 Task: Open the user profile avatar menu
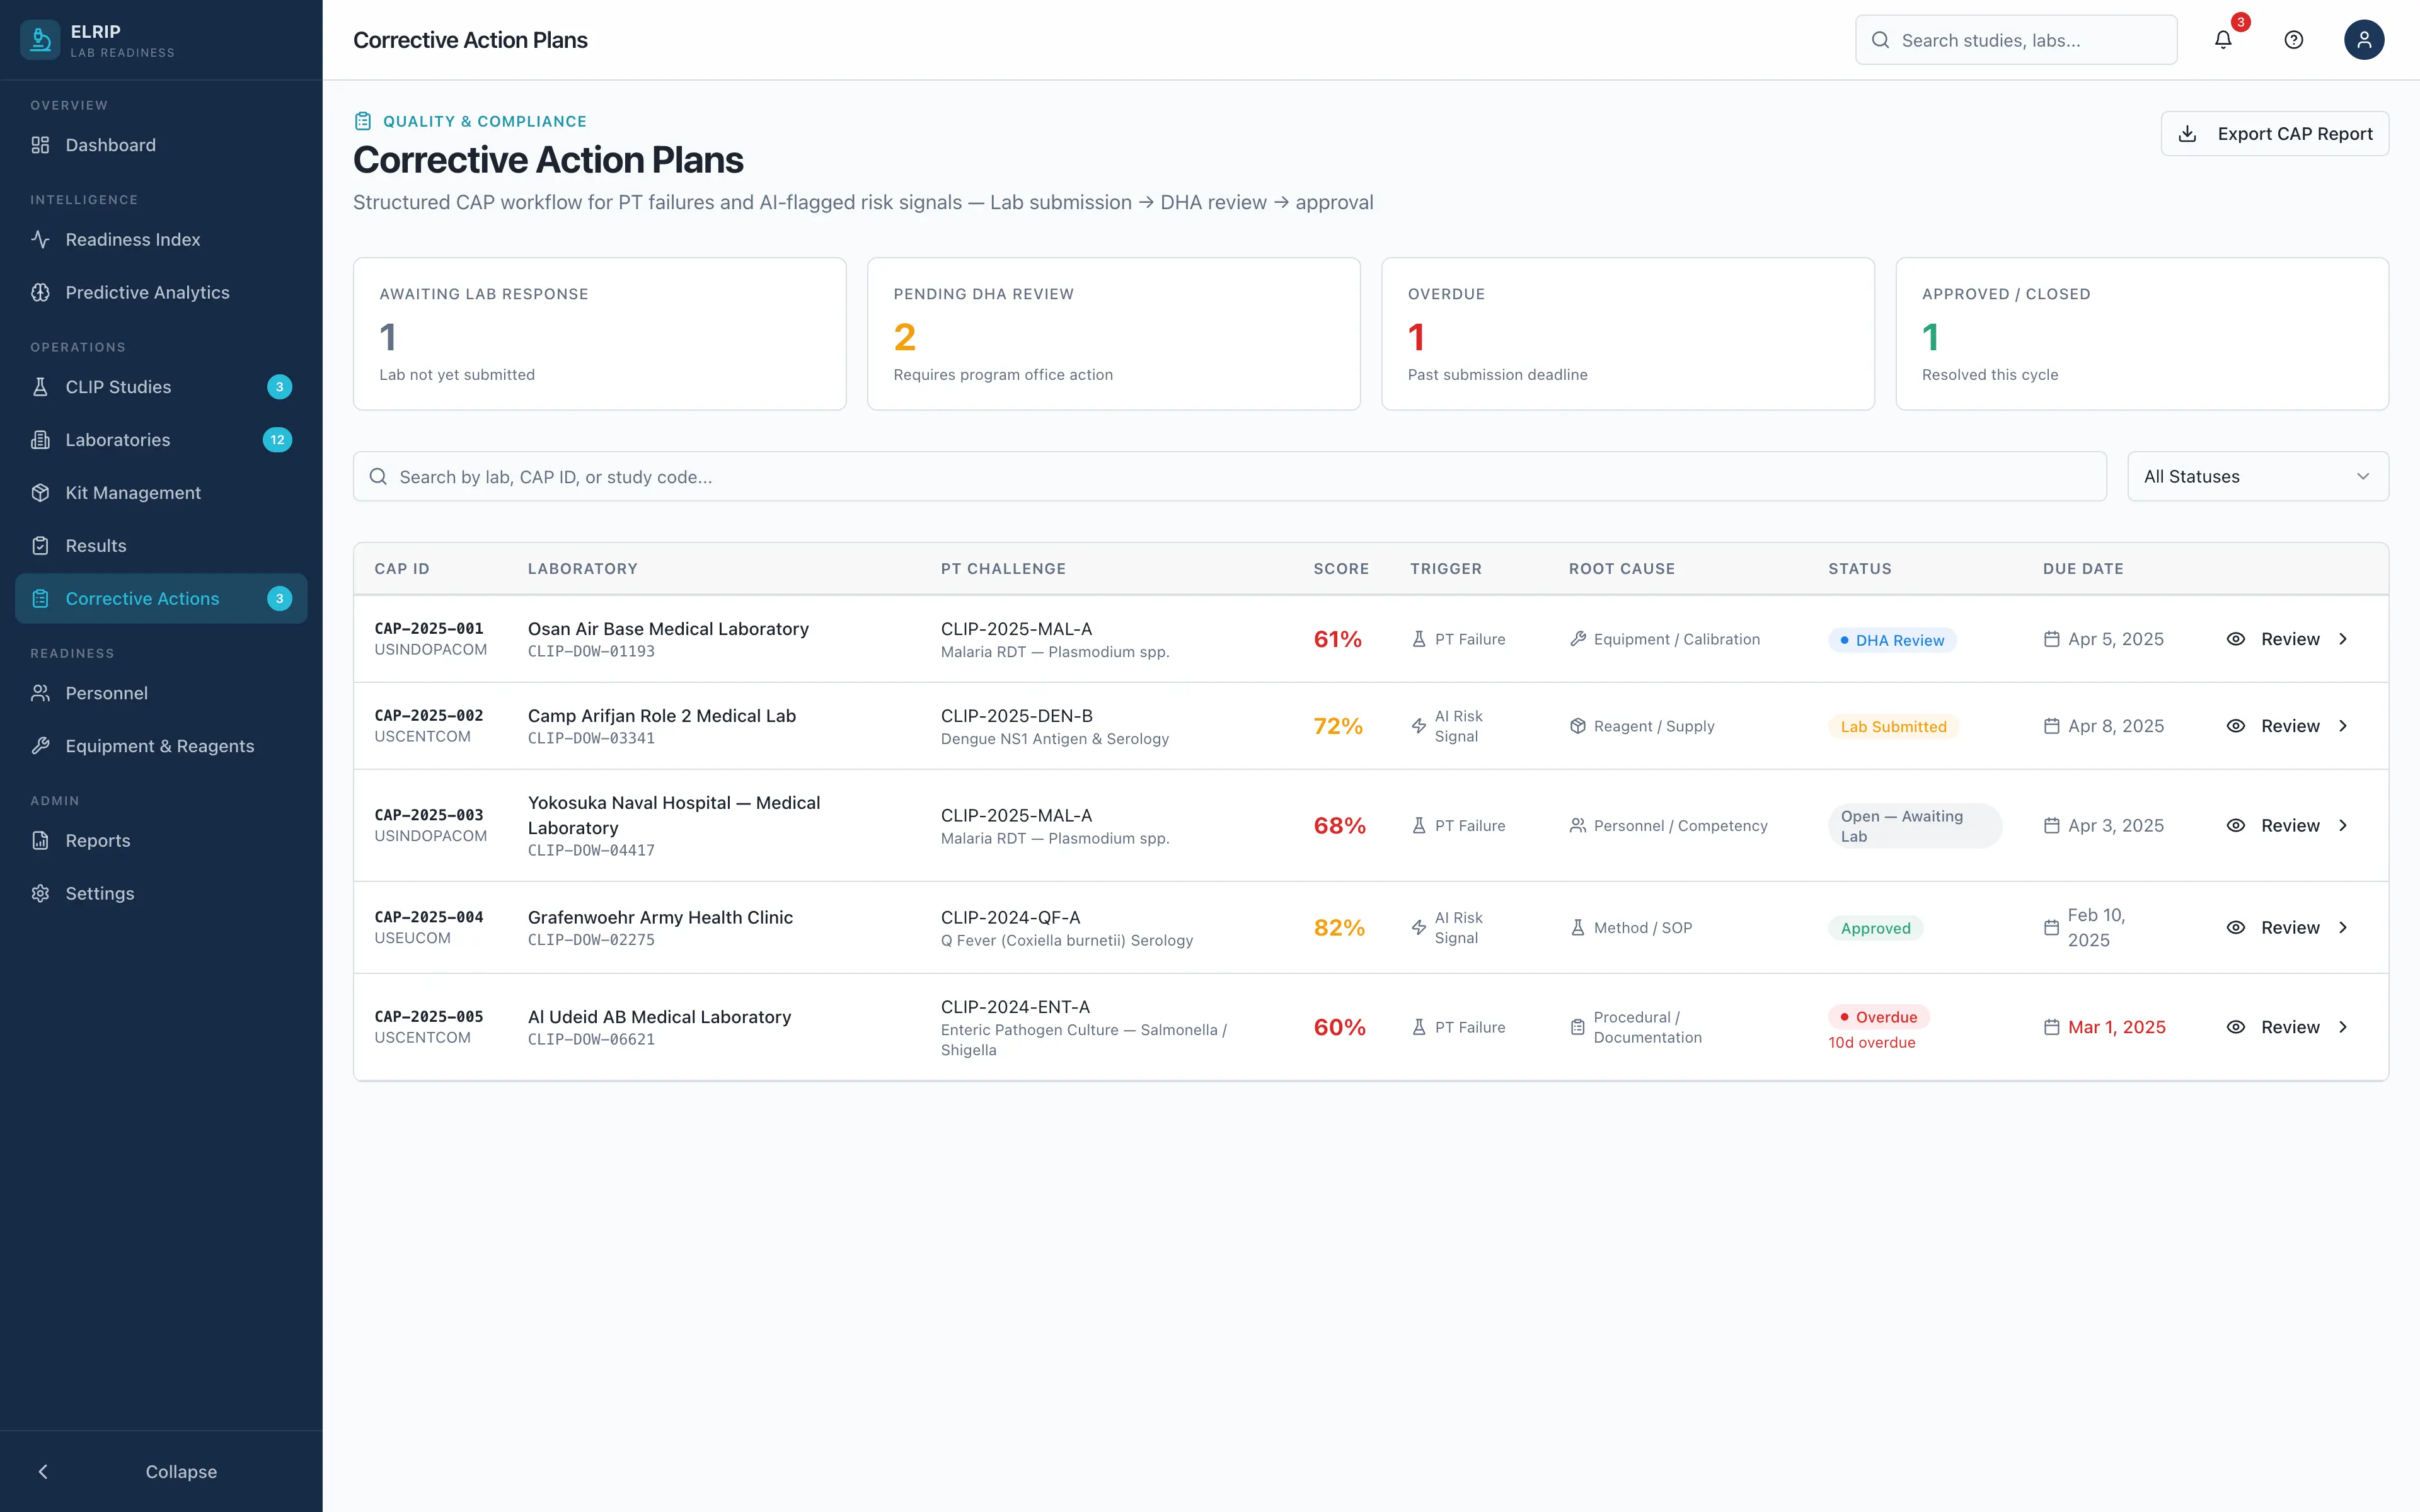point(2364,40)
